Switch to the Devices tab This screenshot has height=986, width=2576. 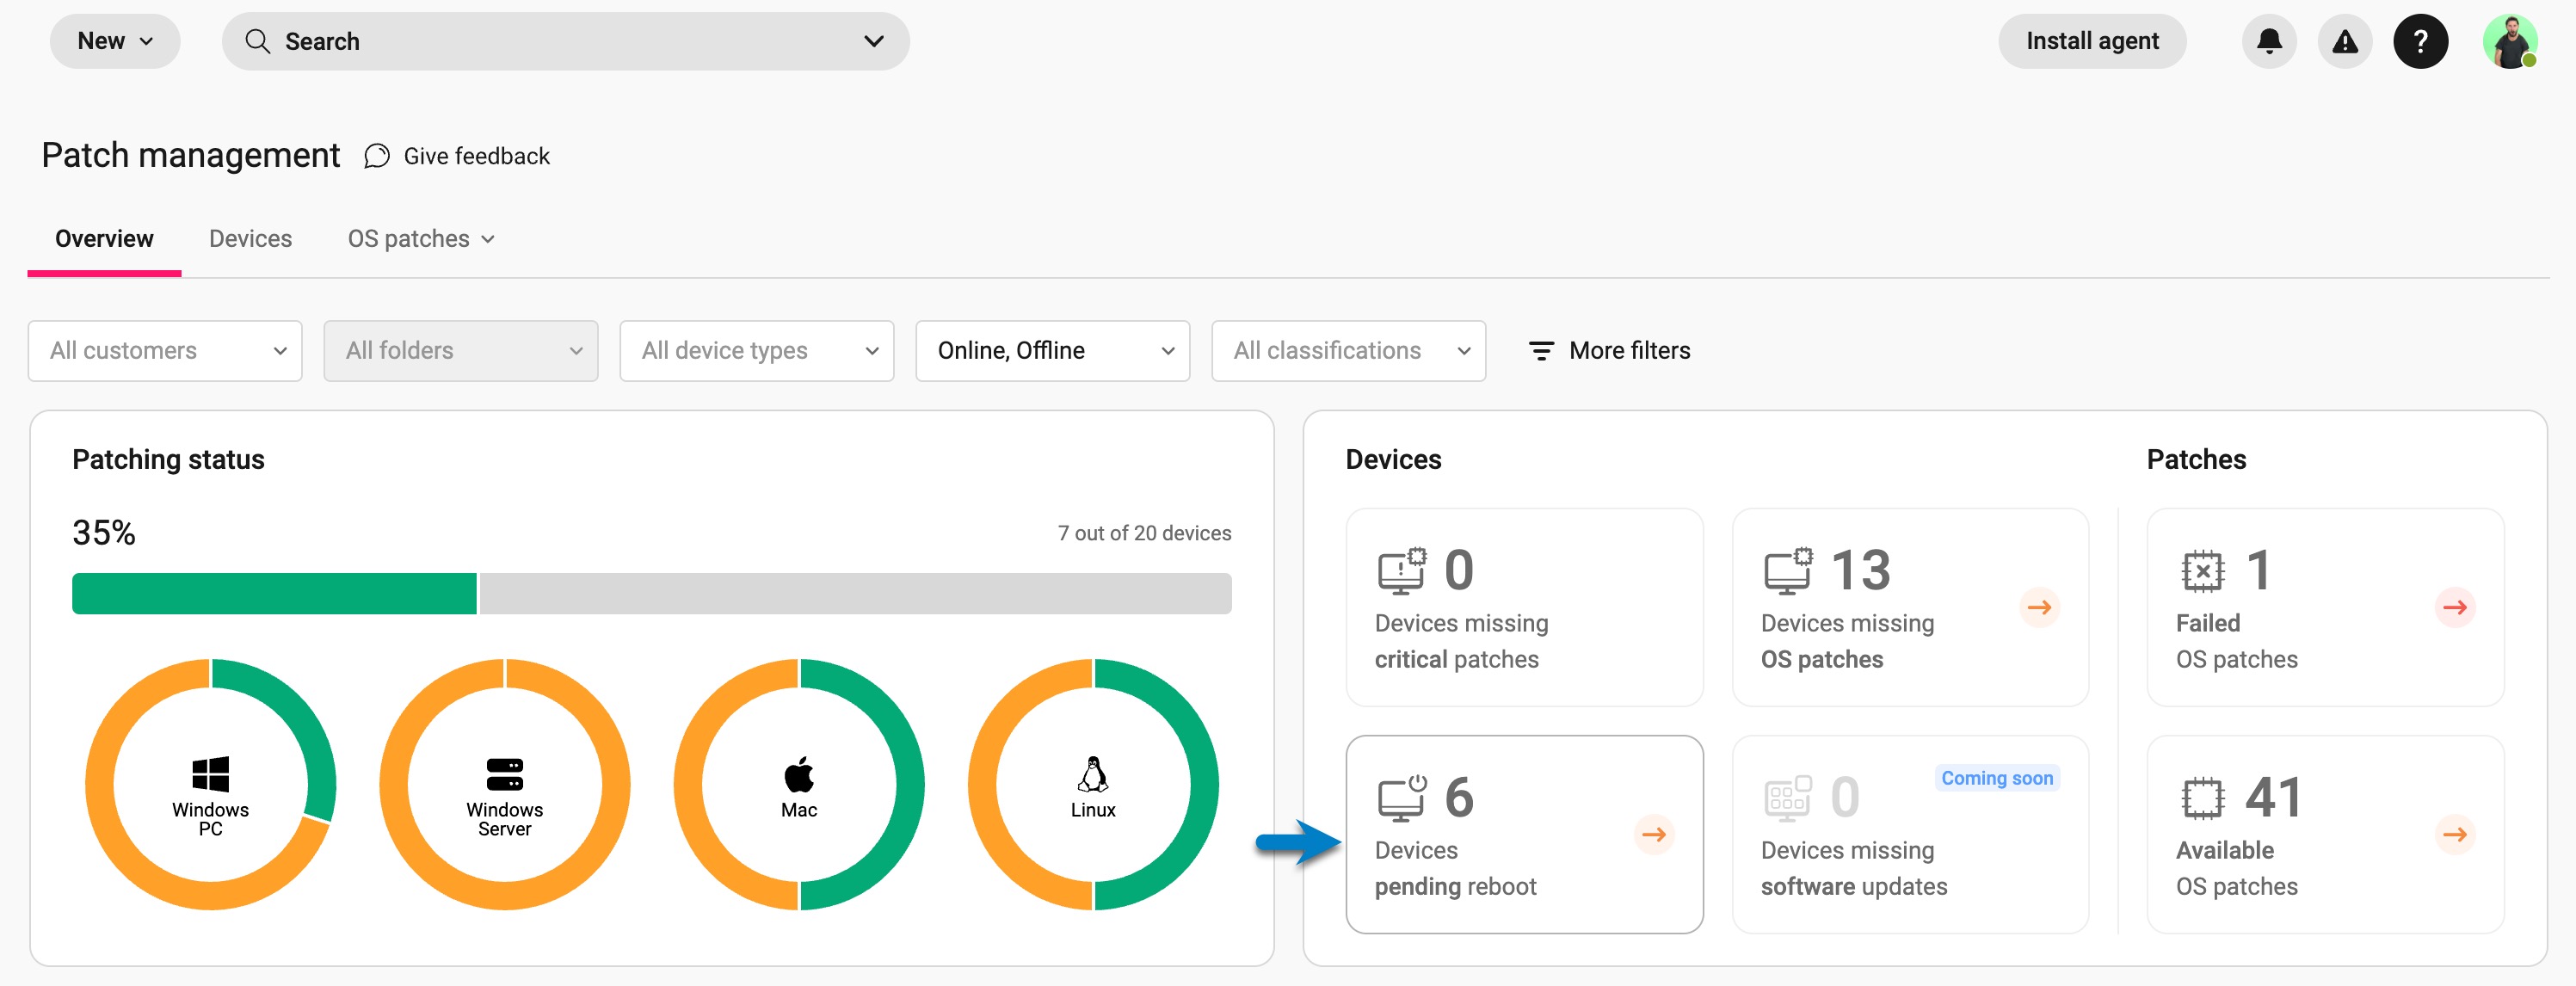[250, 239]
